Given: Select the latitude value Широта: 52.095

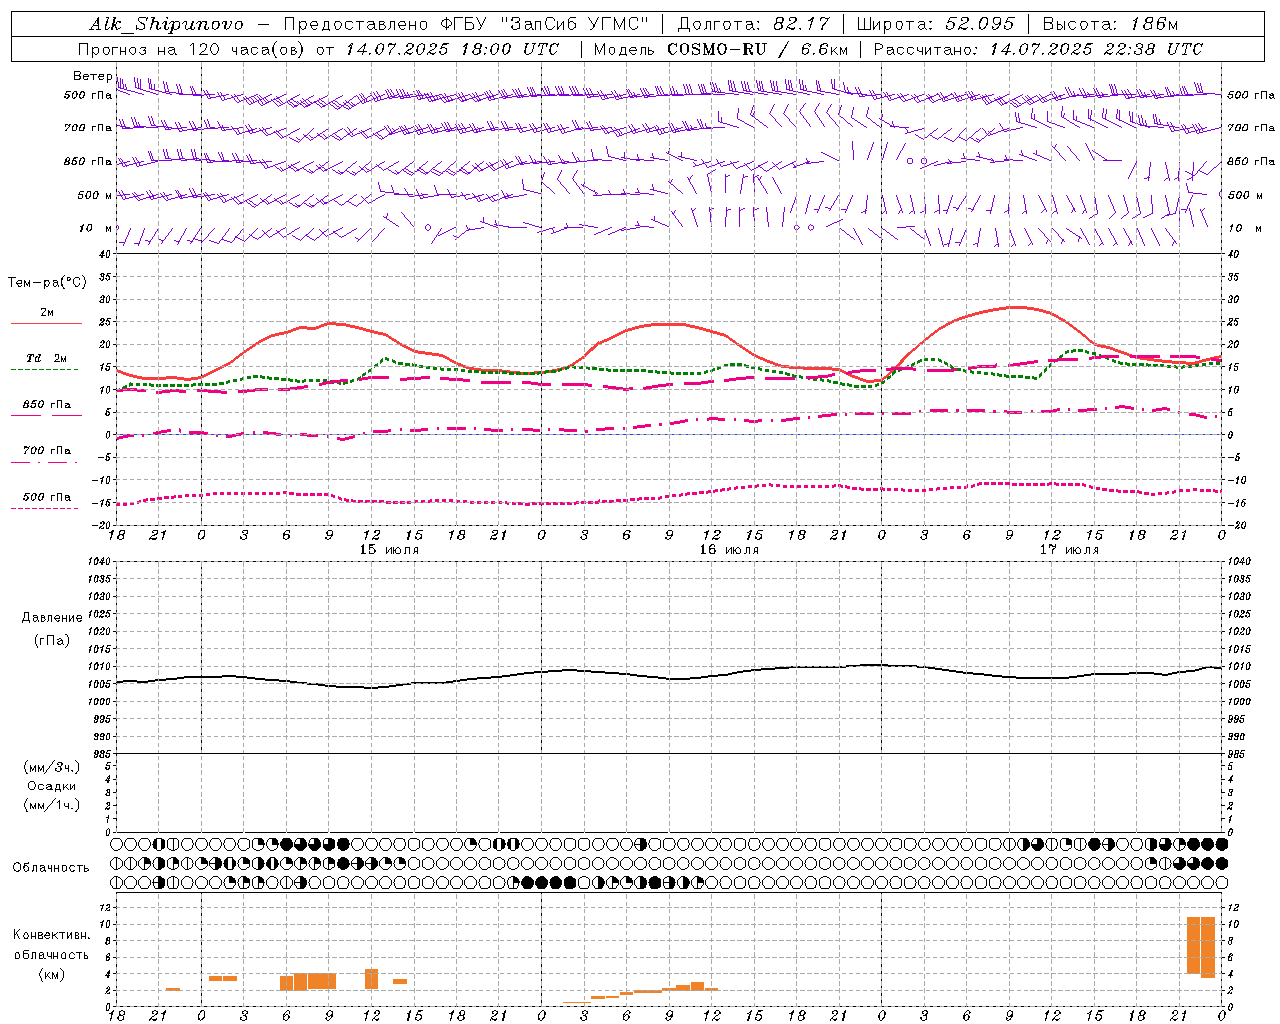Looking at the screenshot, I should coord(936,24).
